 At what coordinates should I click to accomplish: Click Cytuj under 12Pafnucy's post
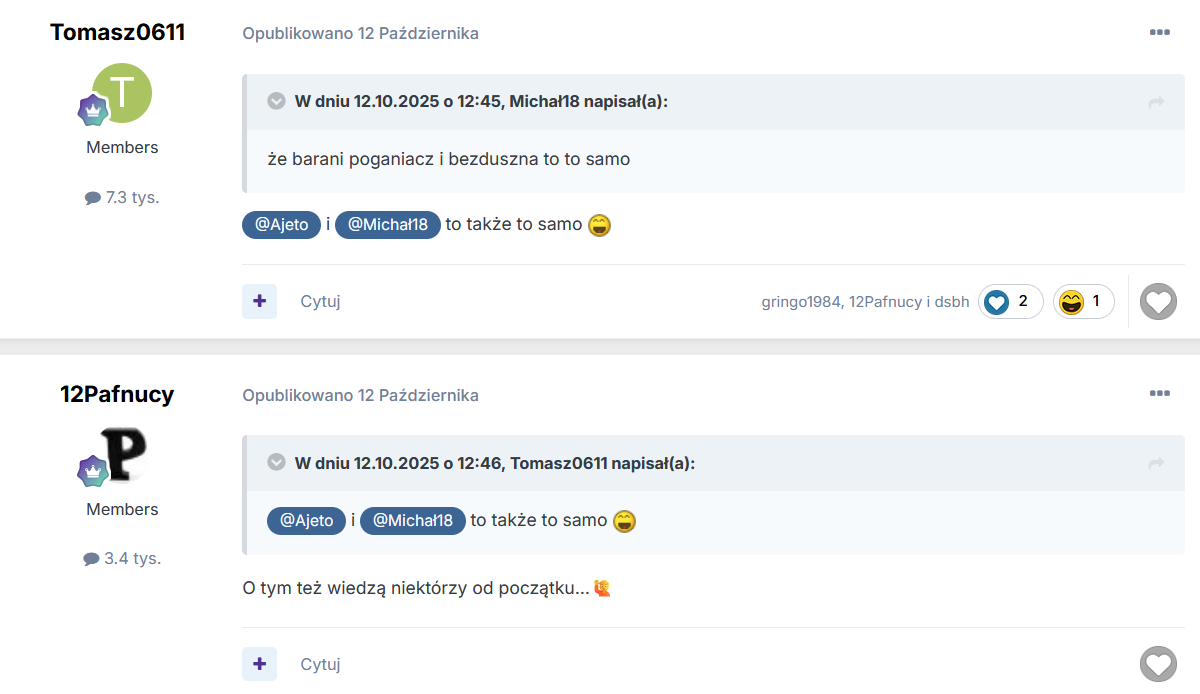click(x=321, y=663)
